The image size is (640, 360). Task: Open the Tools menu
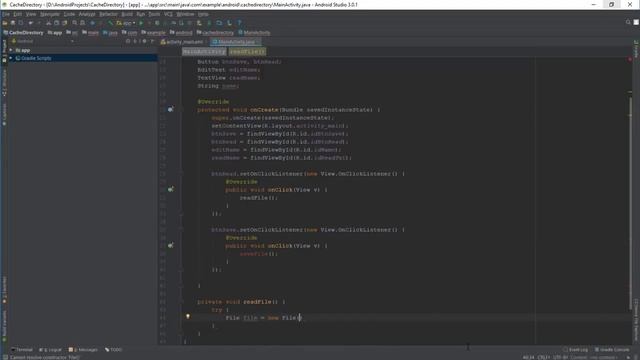(x=154, y=14)
